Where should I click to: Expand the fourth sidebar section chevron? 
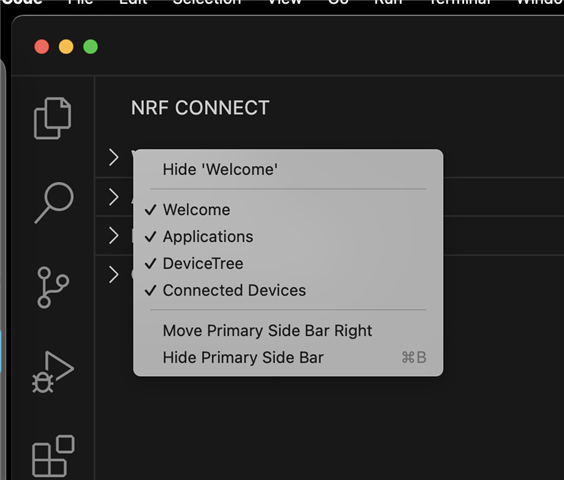coord(114,275)
